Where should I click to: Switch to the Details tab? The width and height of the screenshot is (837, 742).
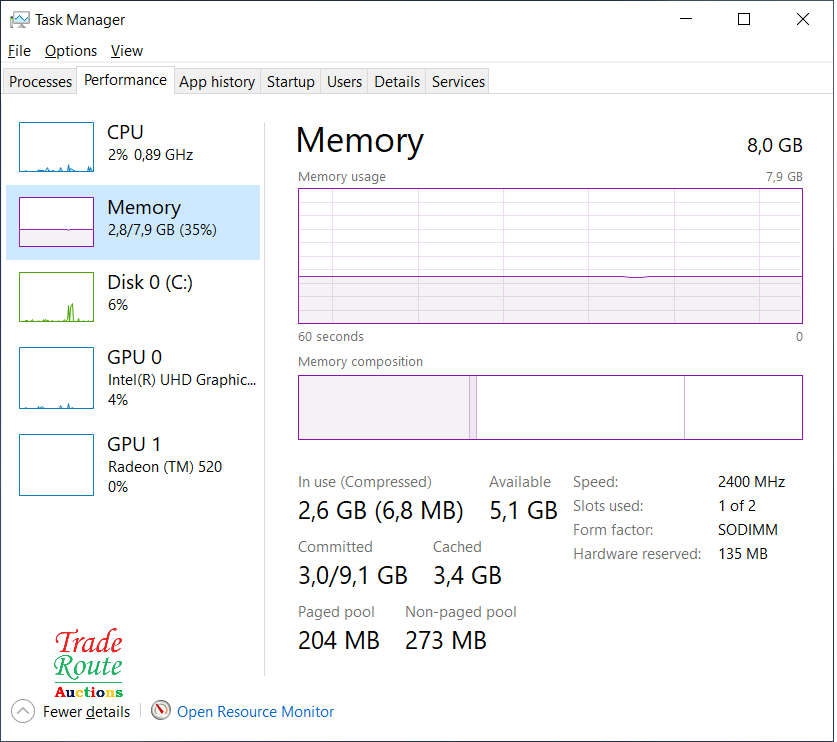pos(397,82)
